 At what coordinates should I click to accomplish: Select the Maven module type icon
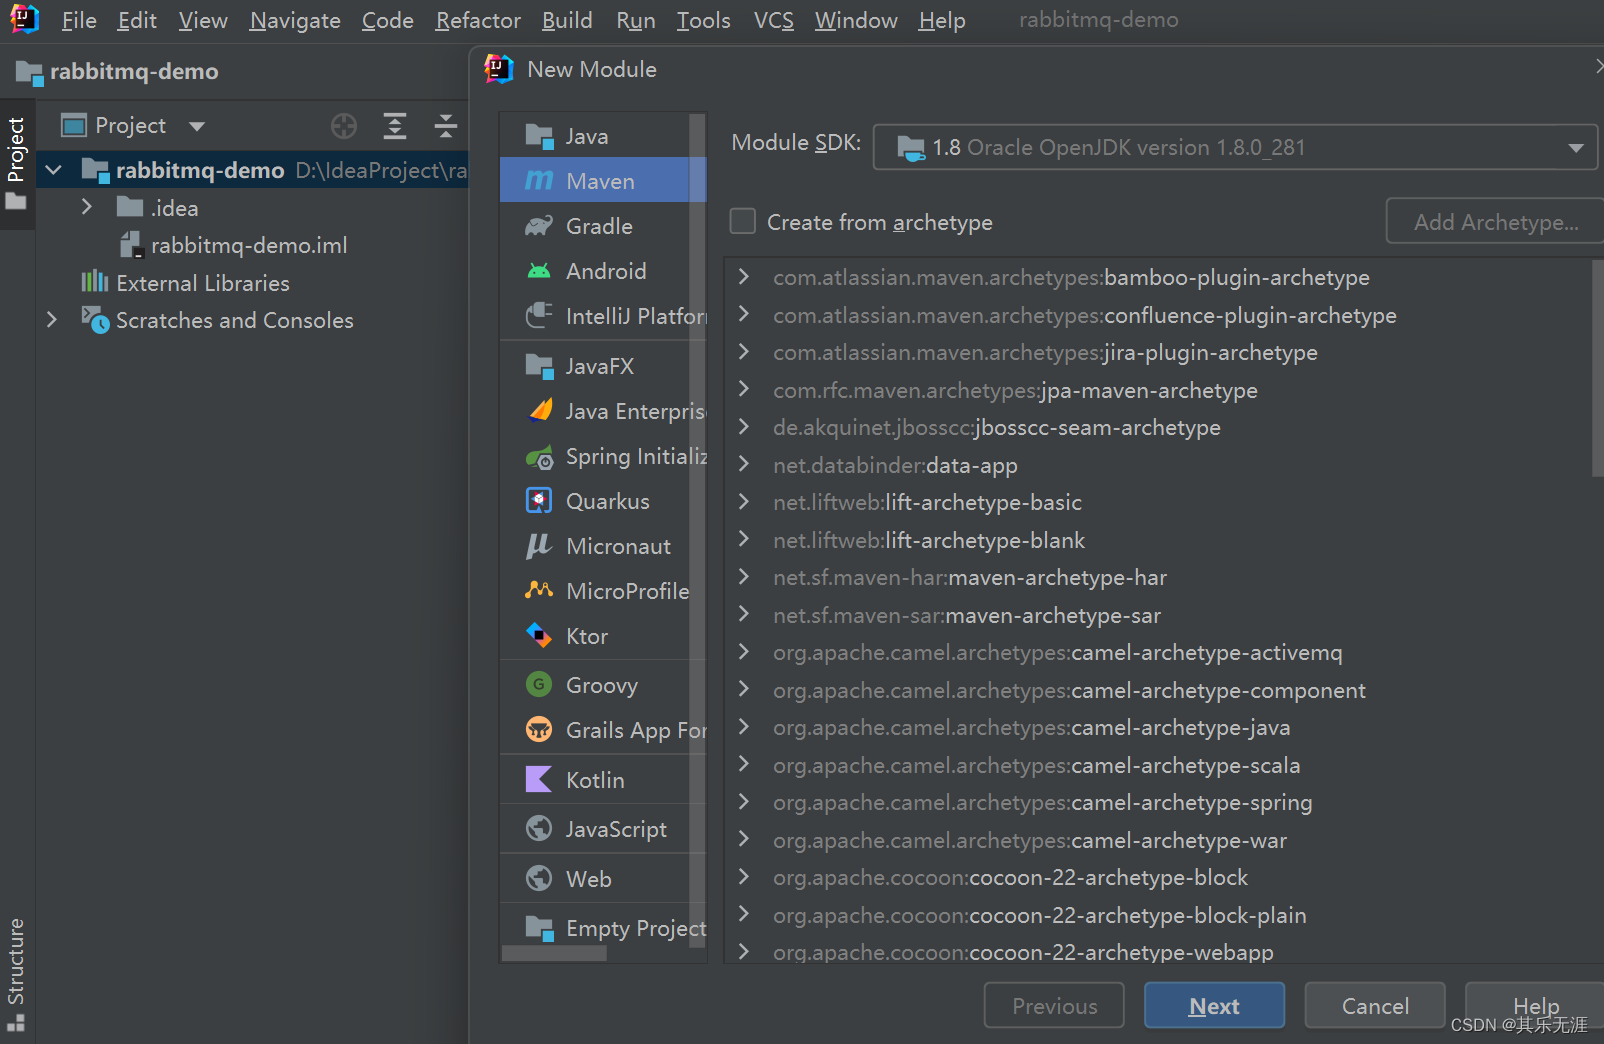[x=539, y=181]
